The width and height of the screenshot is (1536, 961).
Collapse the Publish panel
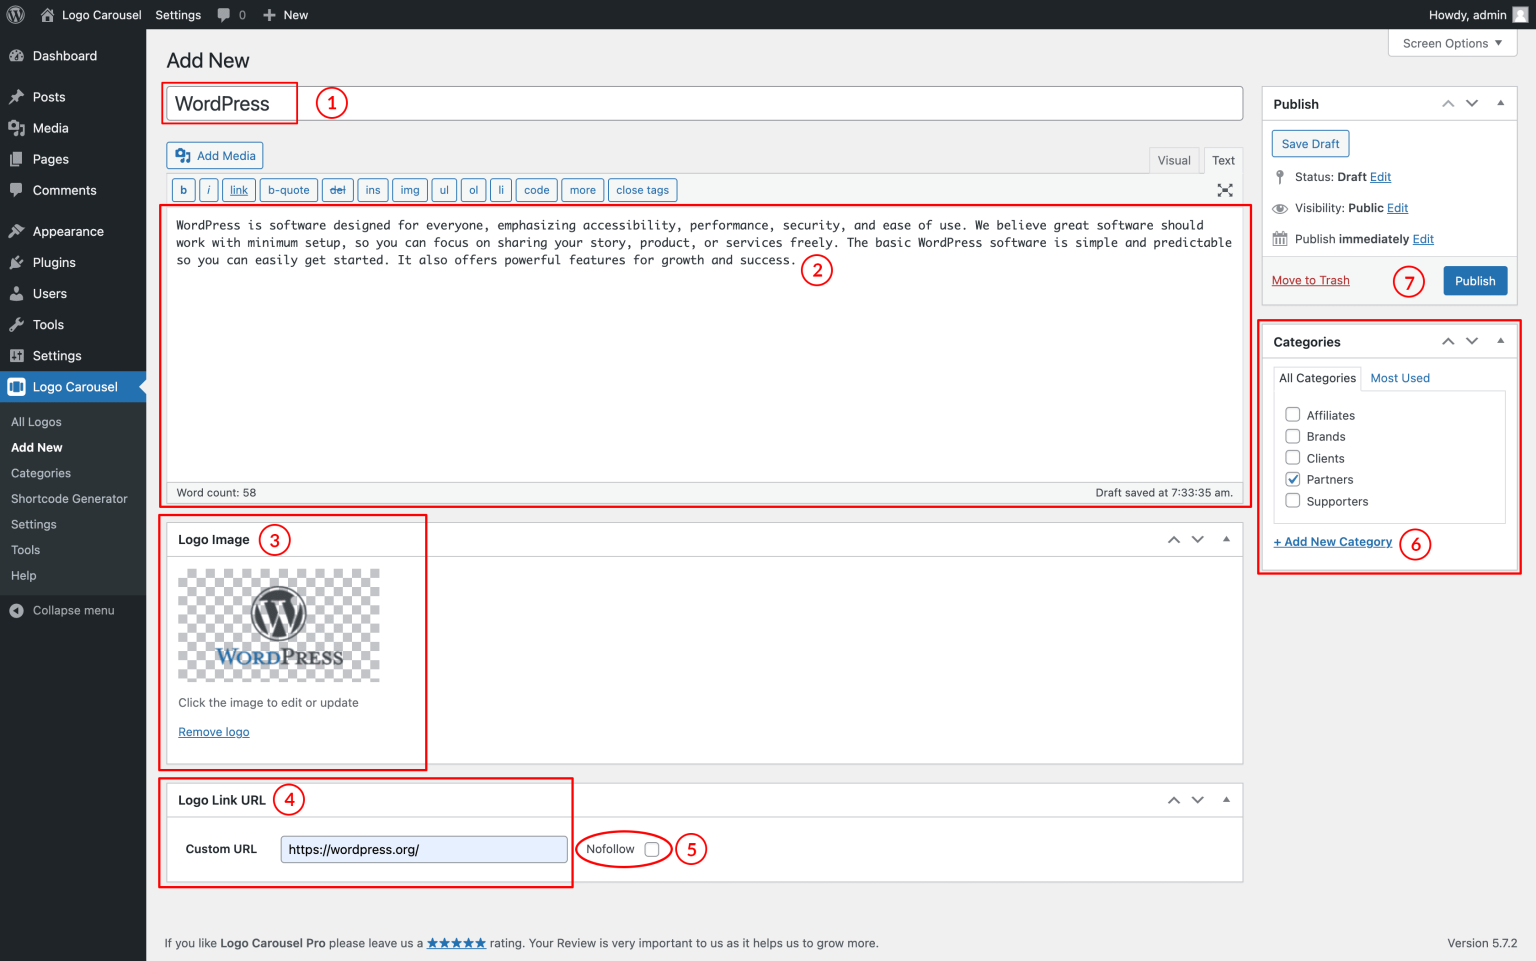1499,103
